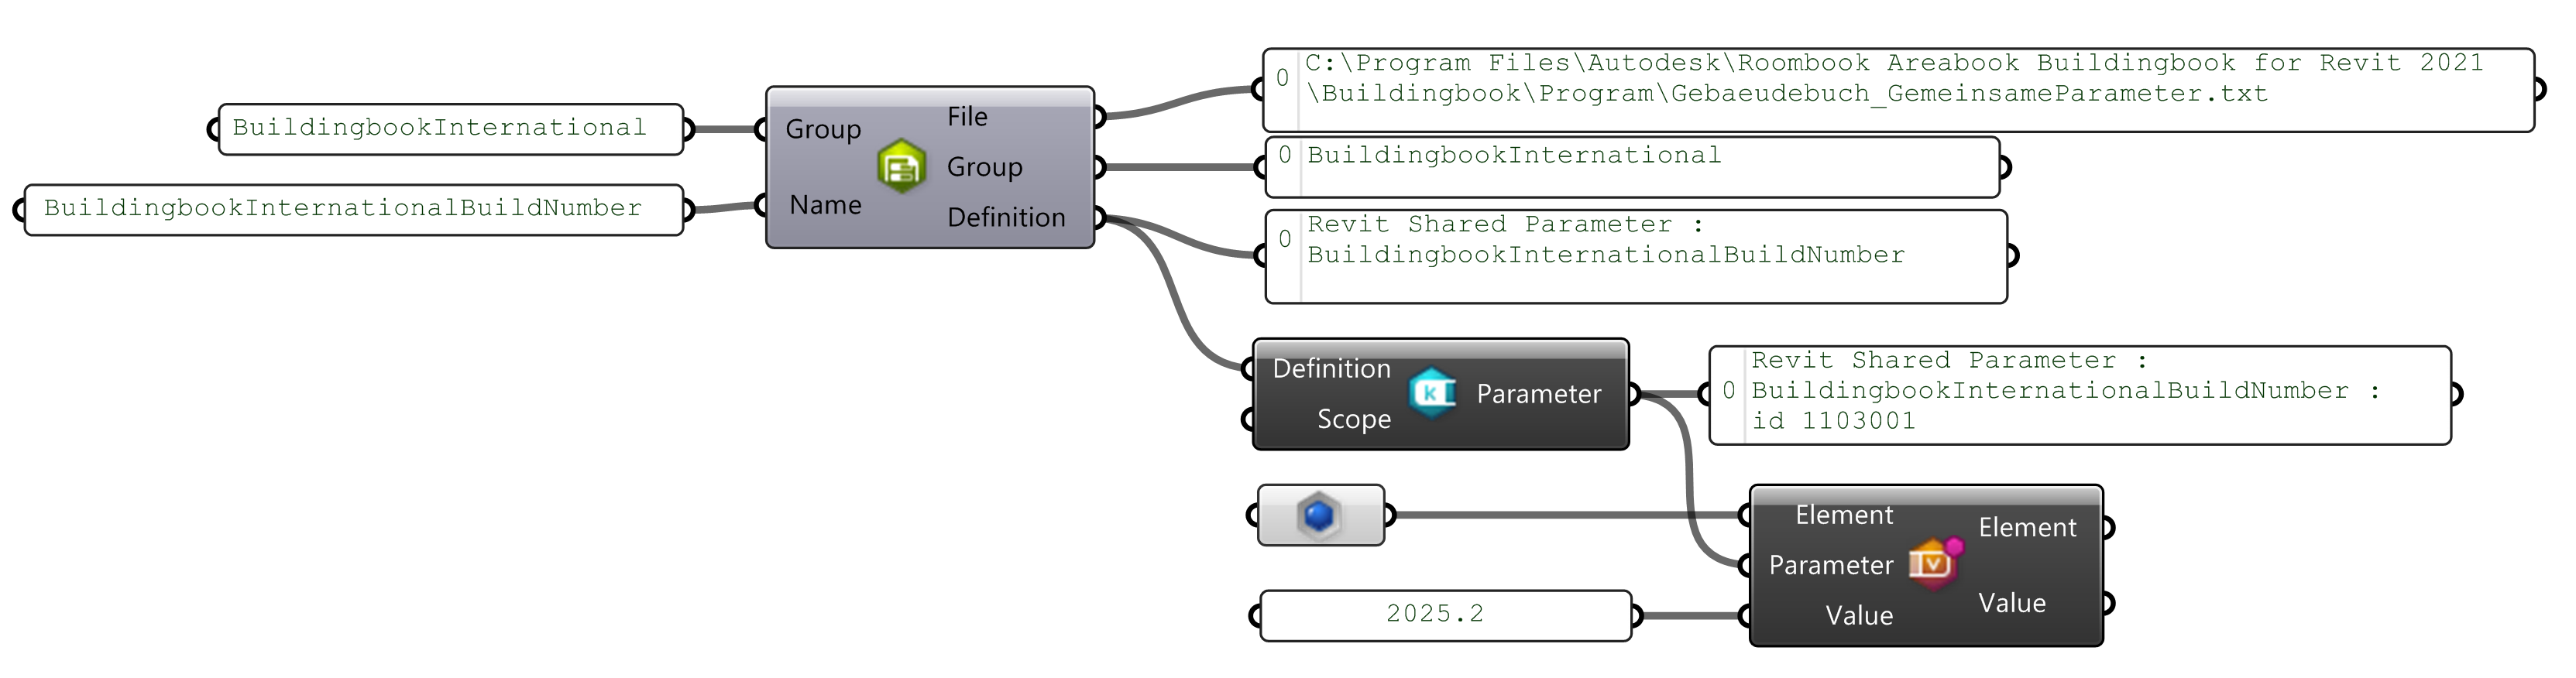Select the file path output panel

[1897, 90]
